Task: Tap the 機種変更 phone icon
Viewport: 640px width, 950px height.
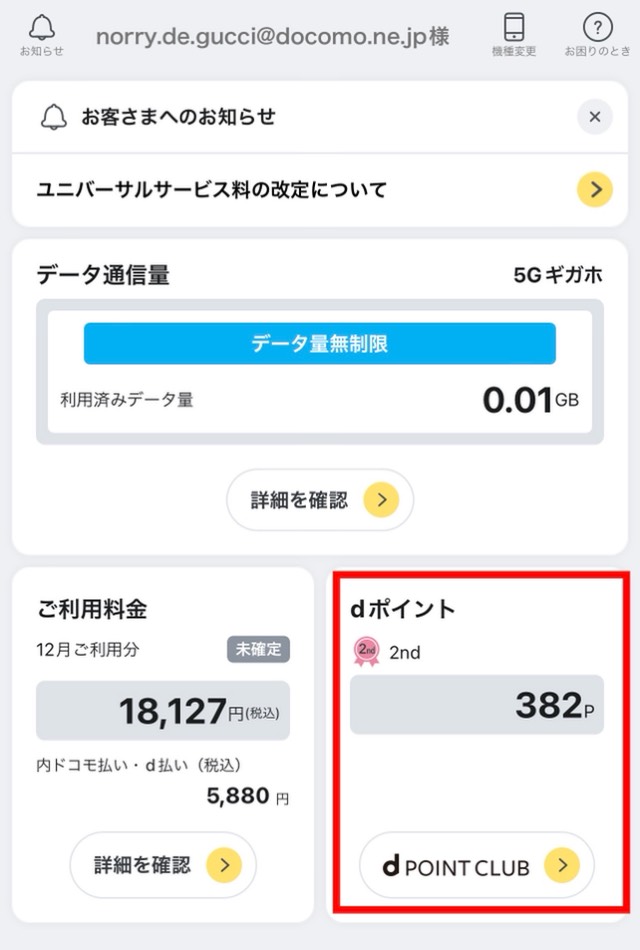Action: tap(514, 35)
